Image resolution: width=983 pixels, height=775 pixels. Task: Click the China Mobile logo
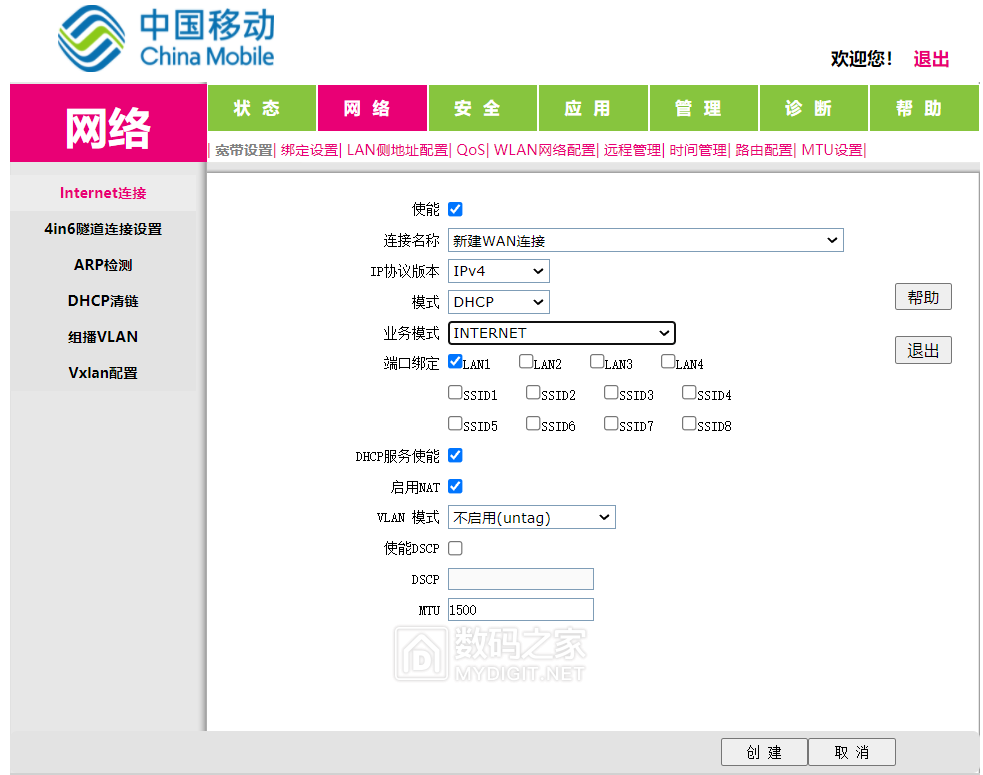coord(166,38)
